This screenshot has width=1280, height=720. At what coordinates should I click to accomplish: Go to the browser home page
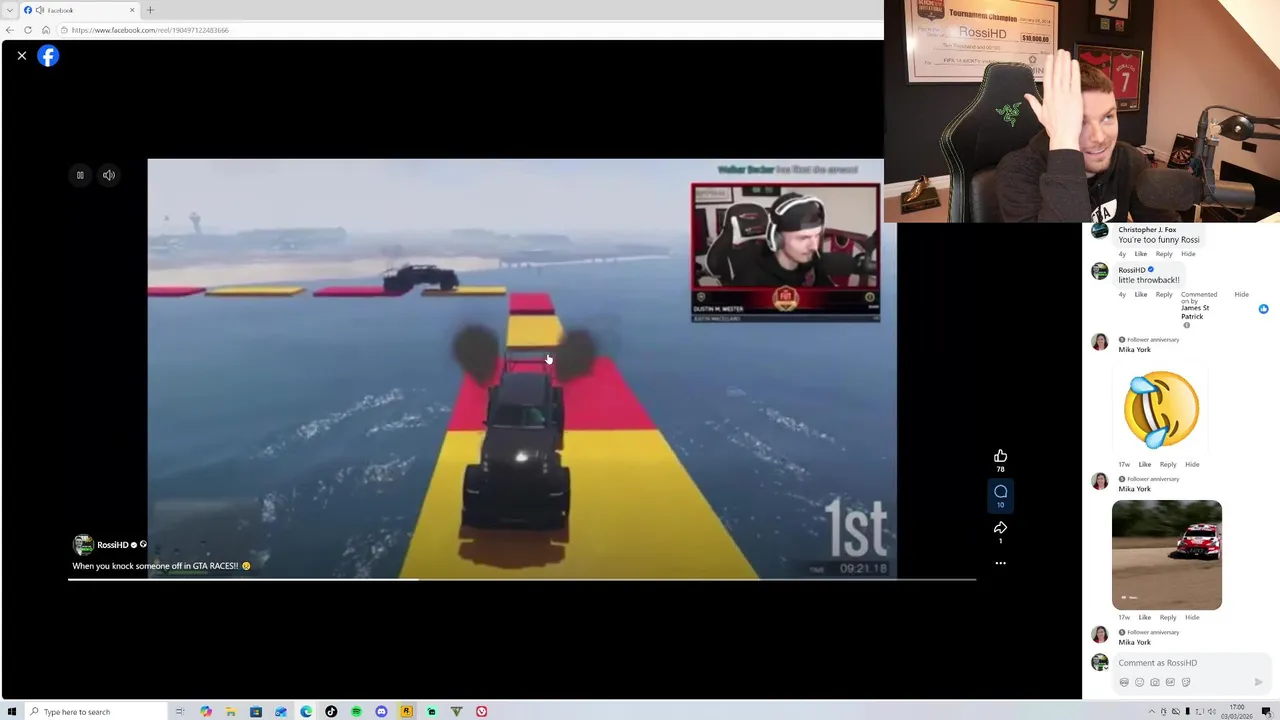pyautogui.click(x=46, y=30)
